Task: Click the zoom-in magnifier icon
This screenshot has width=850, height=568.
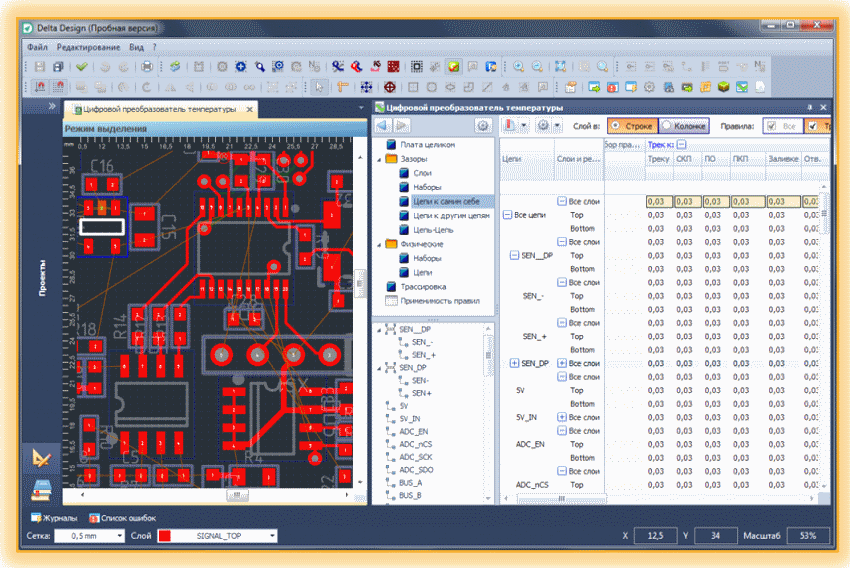Action: (x=519, y=66)
